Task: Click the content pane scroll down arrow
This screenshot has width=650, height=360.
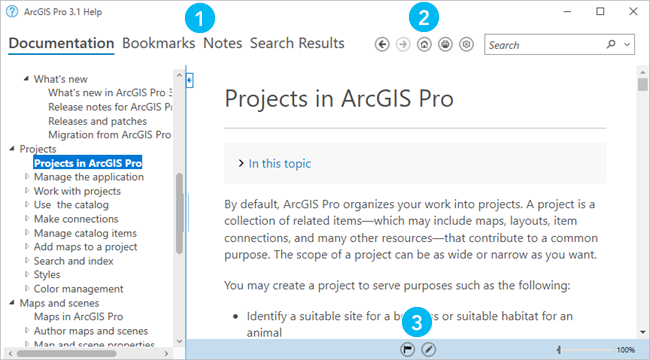Action: point(643,332)
